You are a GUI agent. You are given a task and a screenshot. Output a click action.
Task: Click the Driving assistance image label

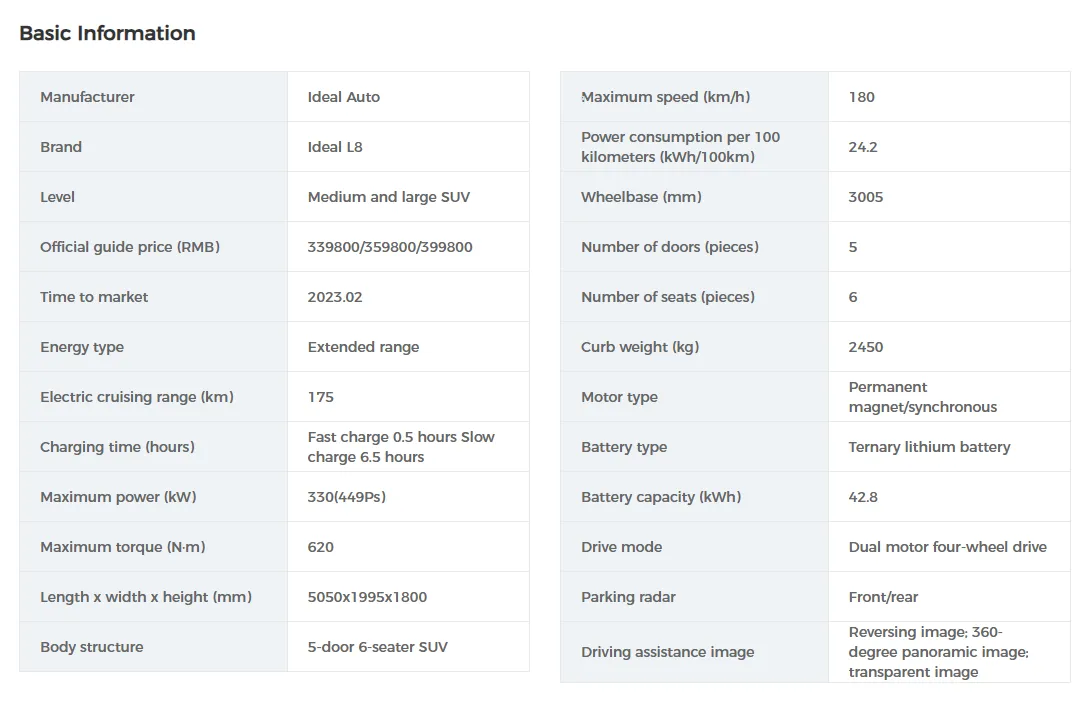click(x=667, y=652)
